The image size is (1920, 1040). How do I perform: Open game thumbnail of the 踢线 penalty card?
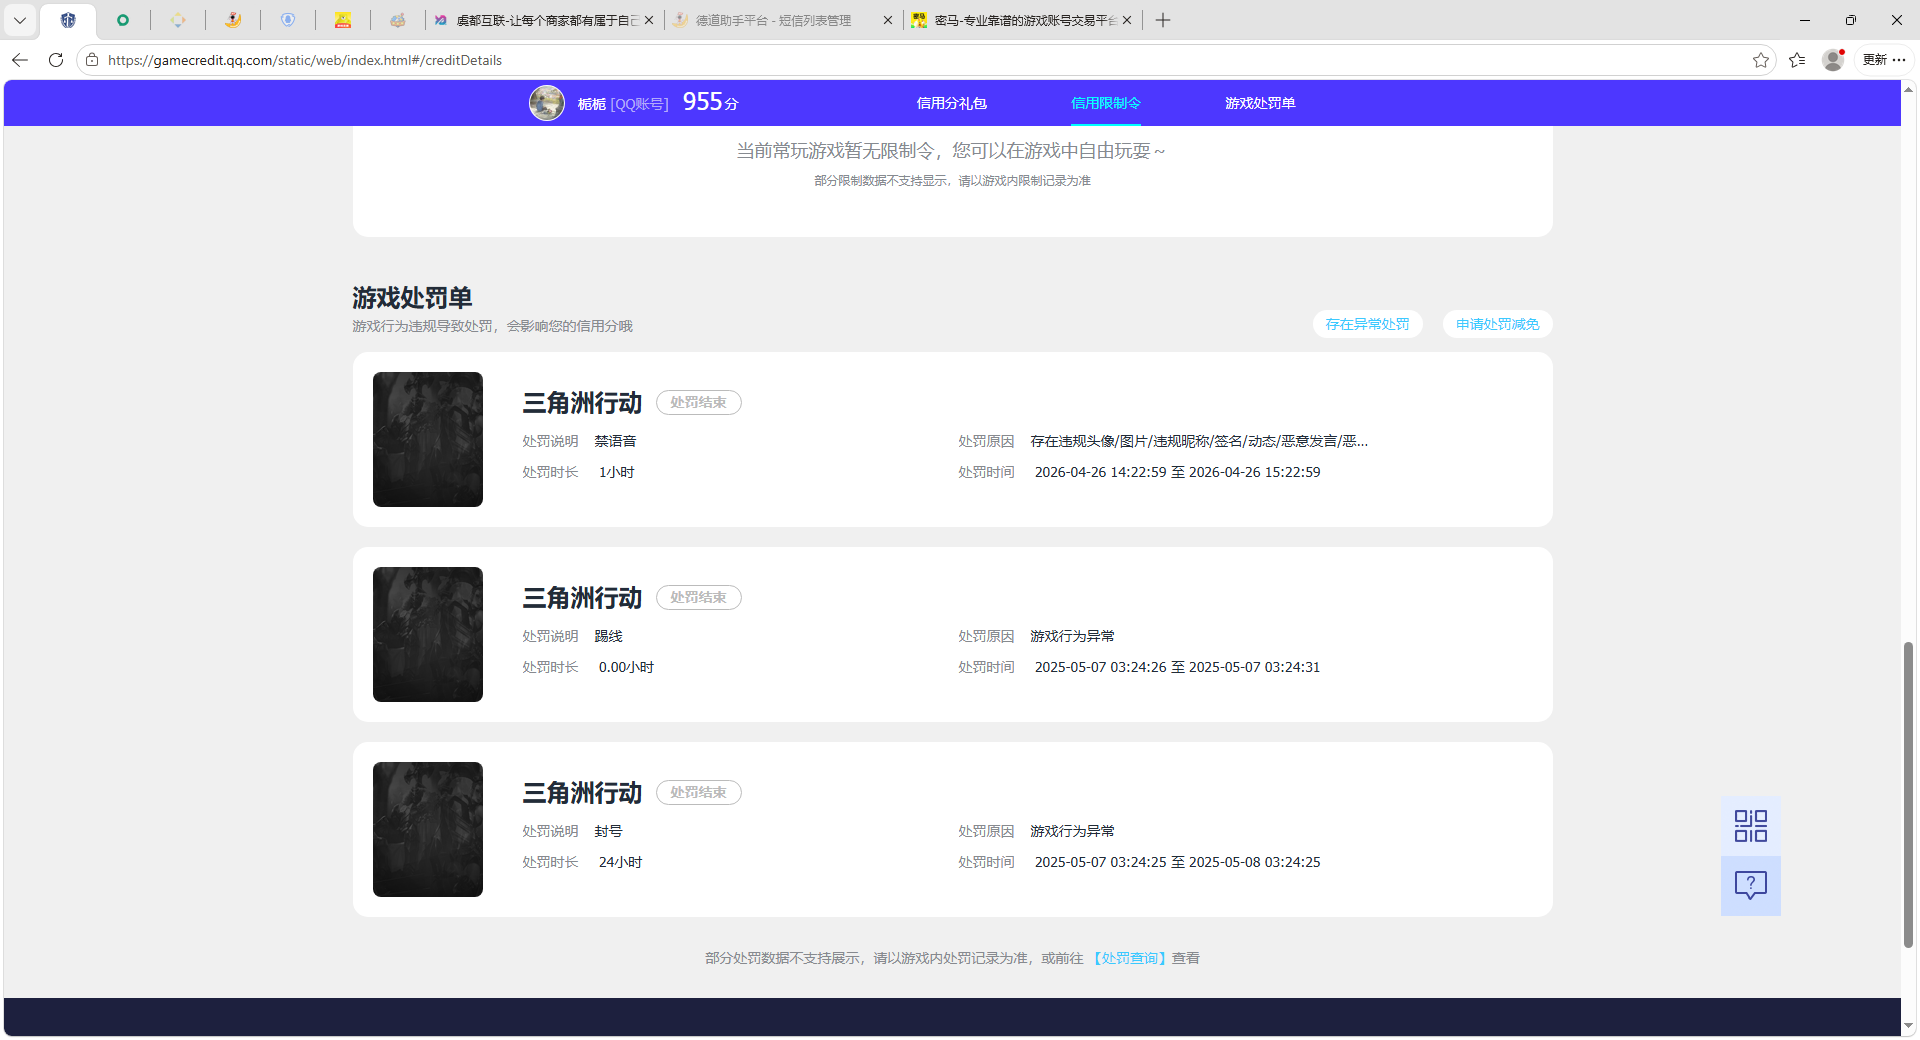pos(428,634)
